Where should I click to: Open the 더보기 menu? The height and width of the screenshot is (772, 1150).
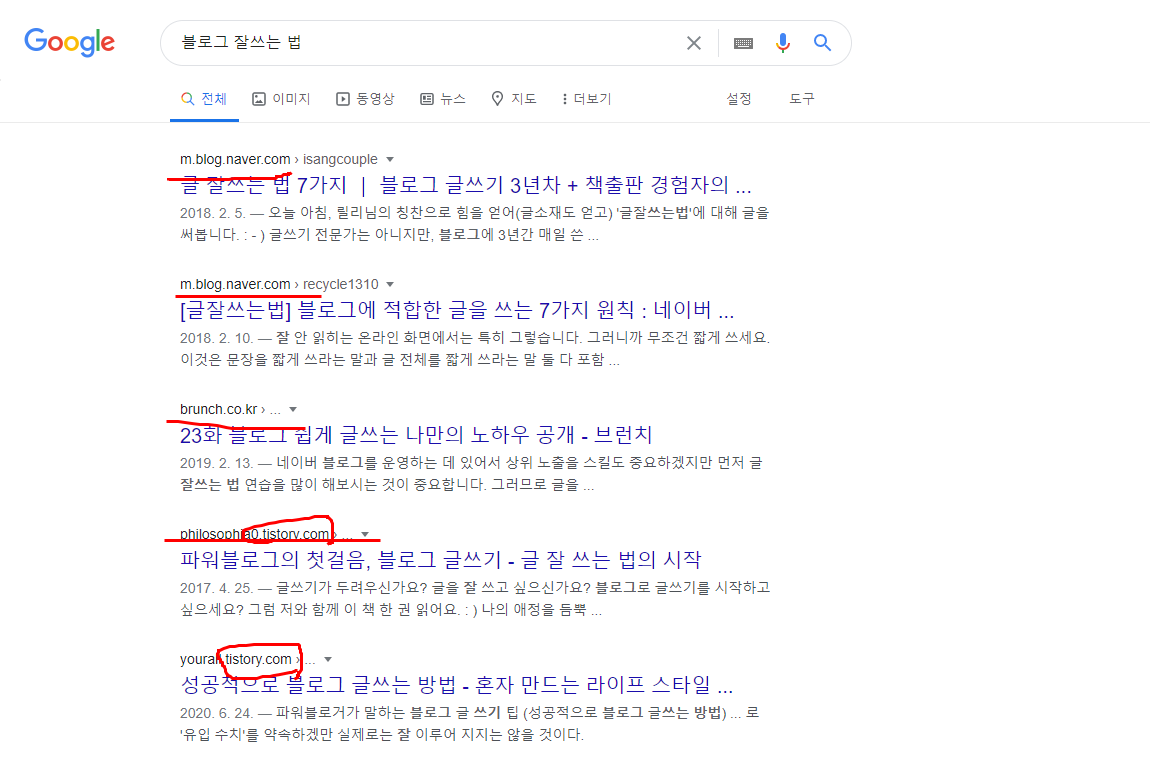(x=586, y=99)
